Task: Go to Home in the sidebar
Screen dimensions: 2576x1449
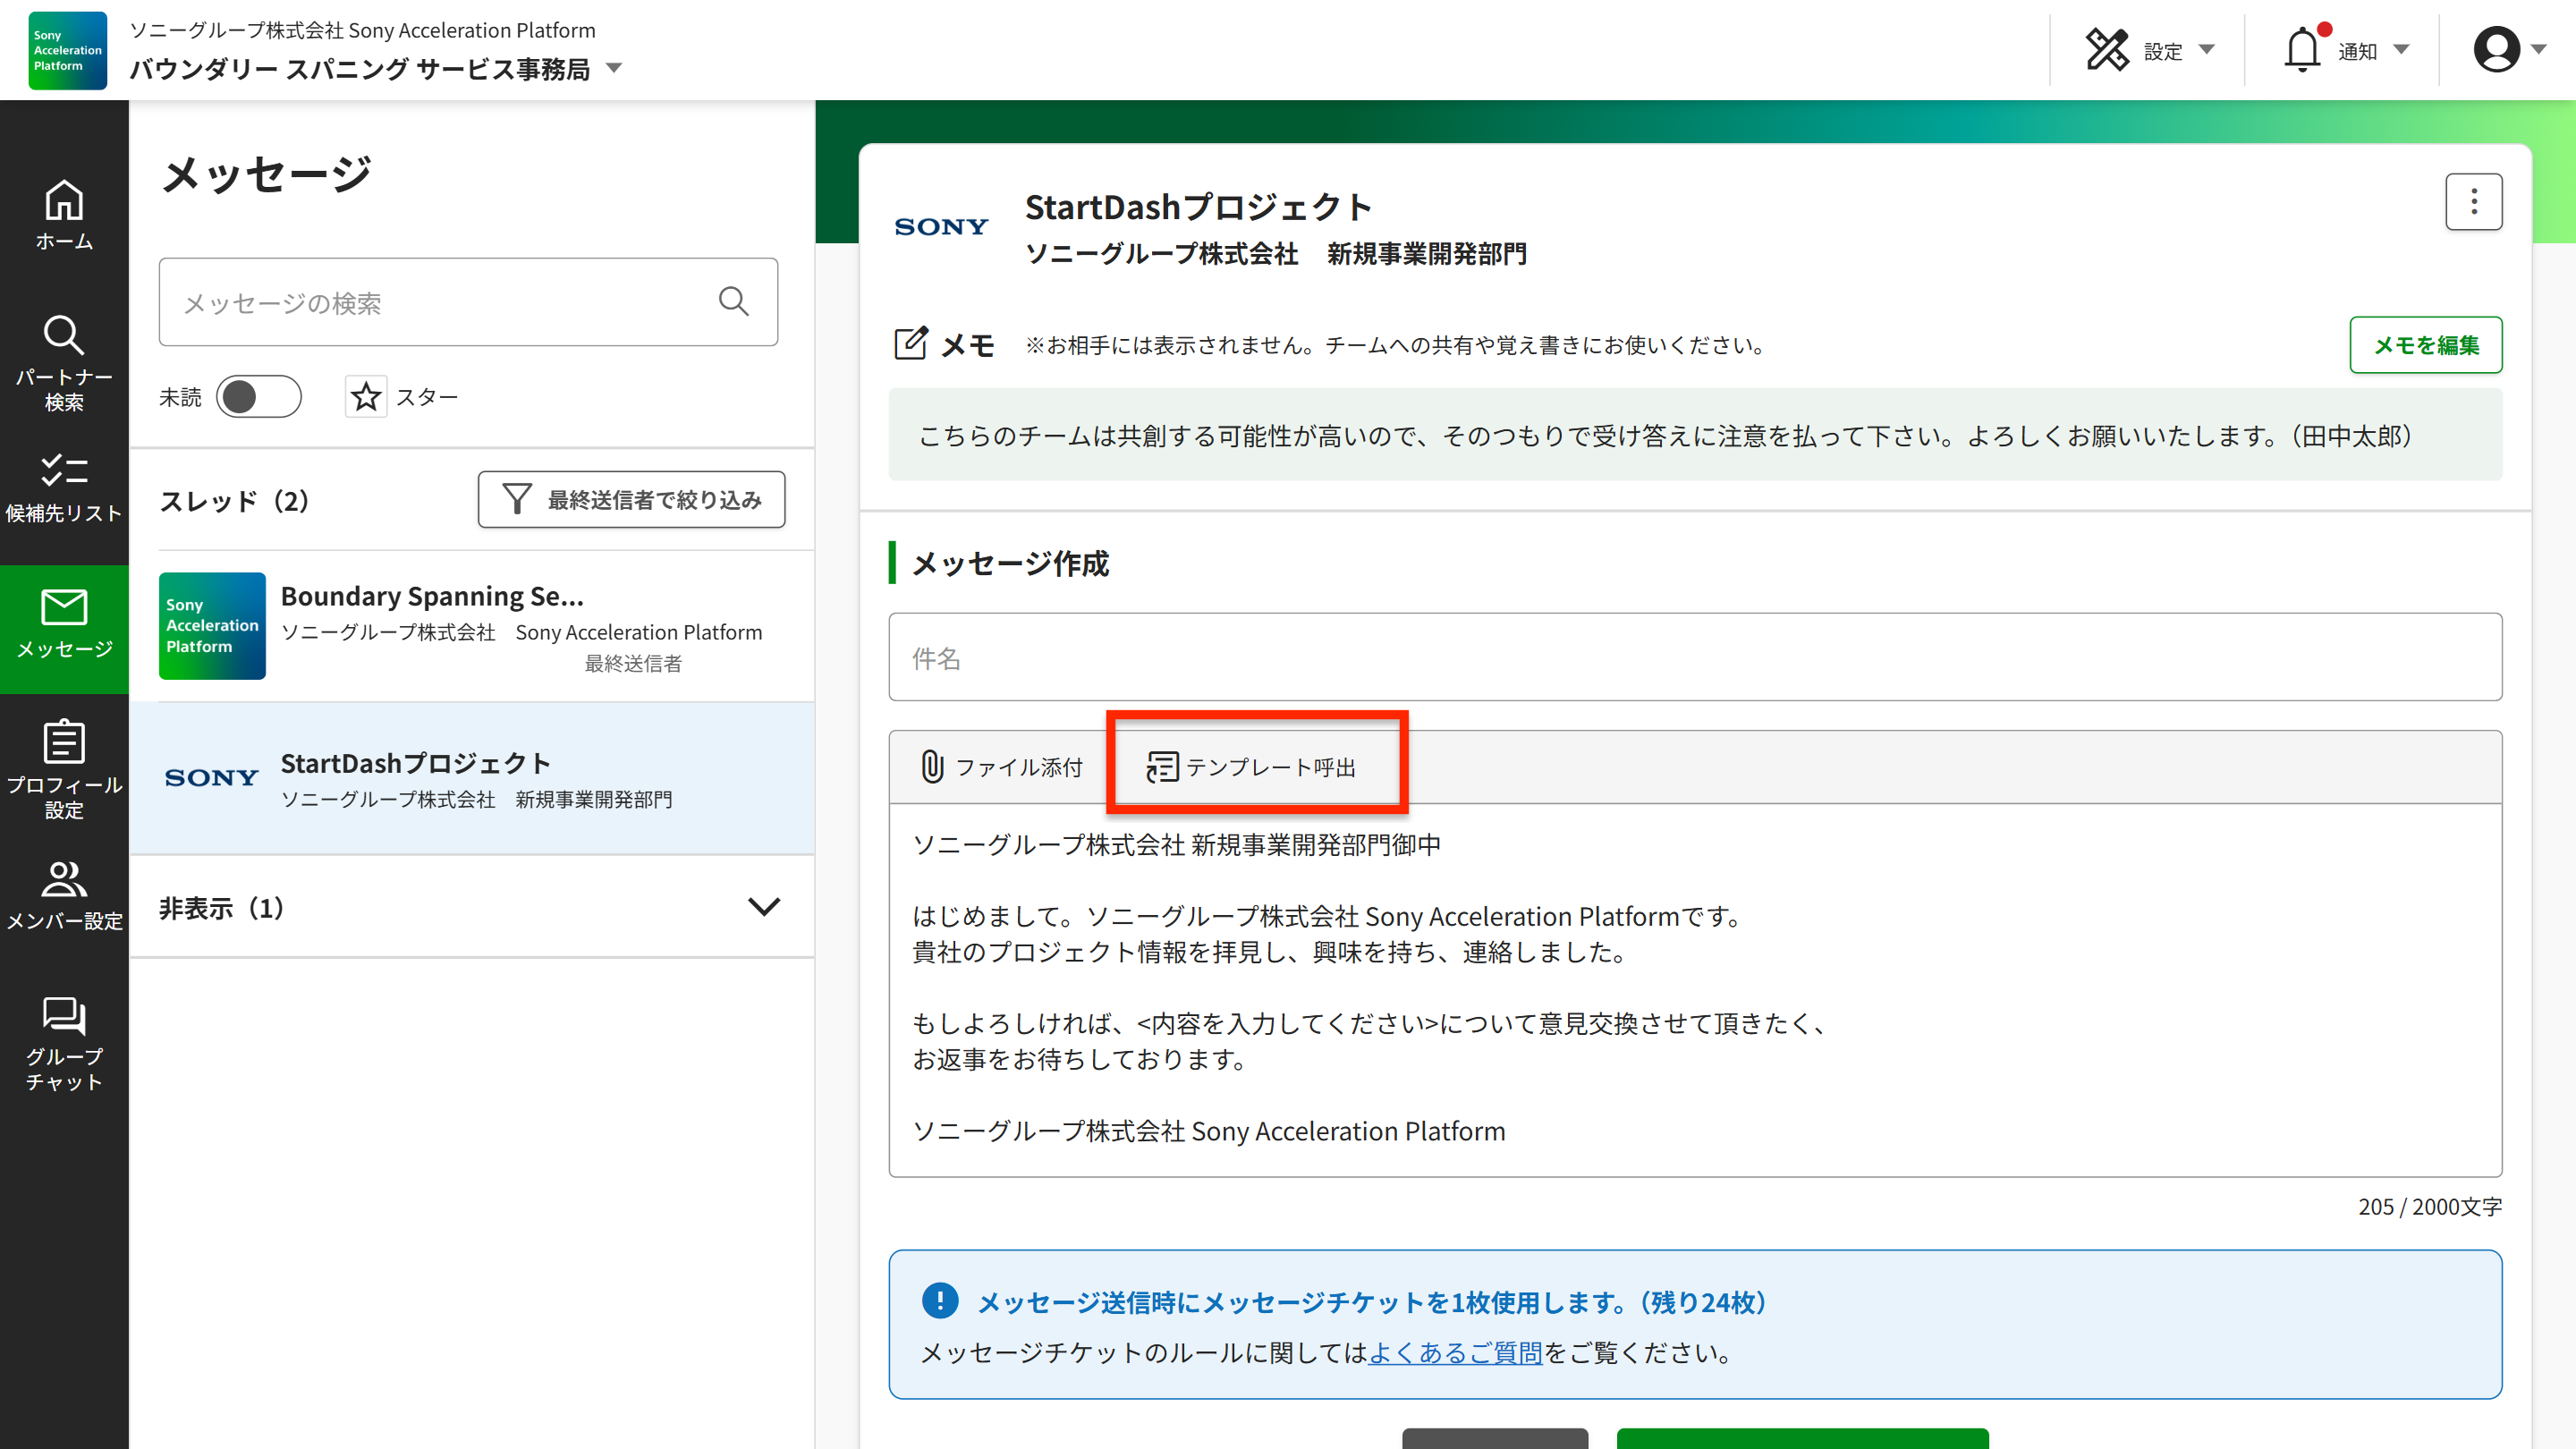Action: tap(64, 214)
